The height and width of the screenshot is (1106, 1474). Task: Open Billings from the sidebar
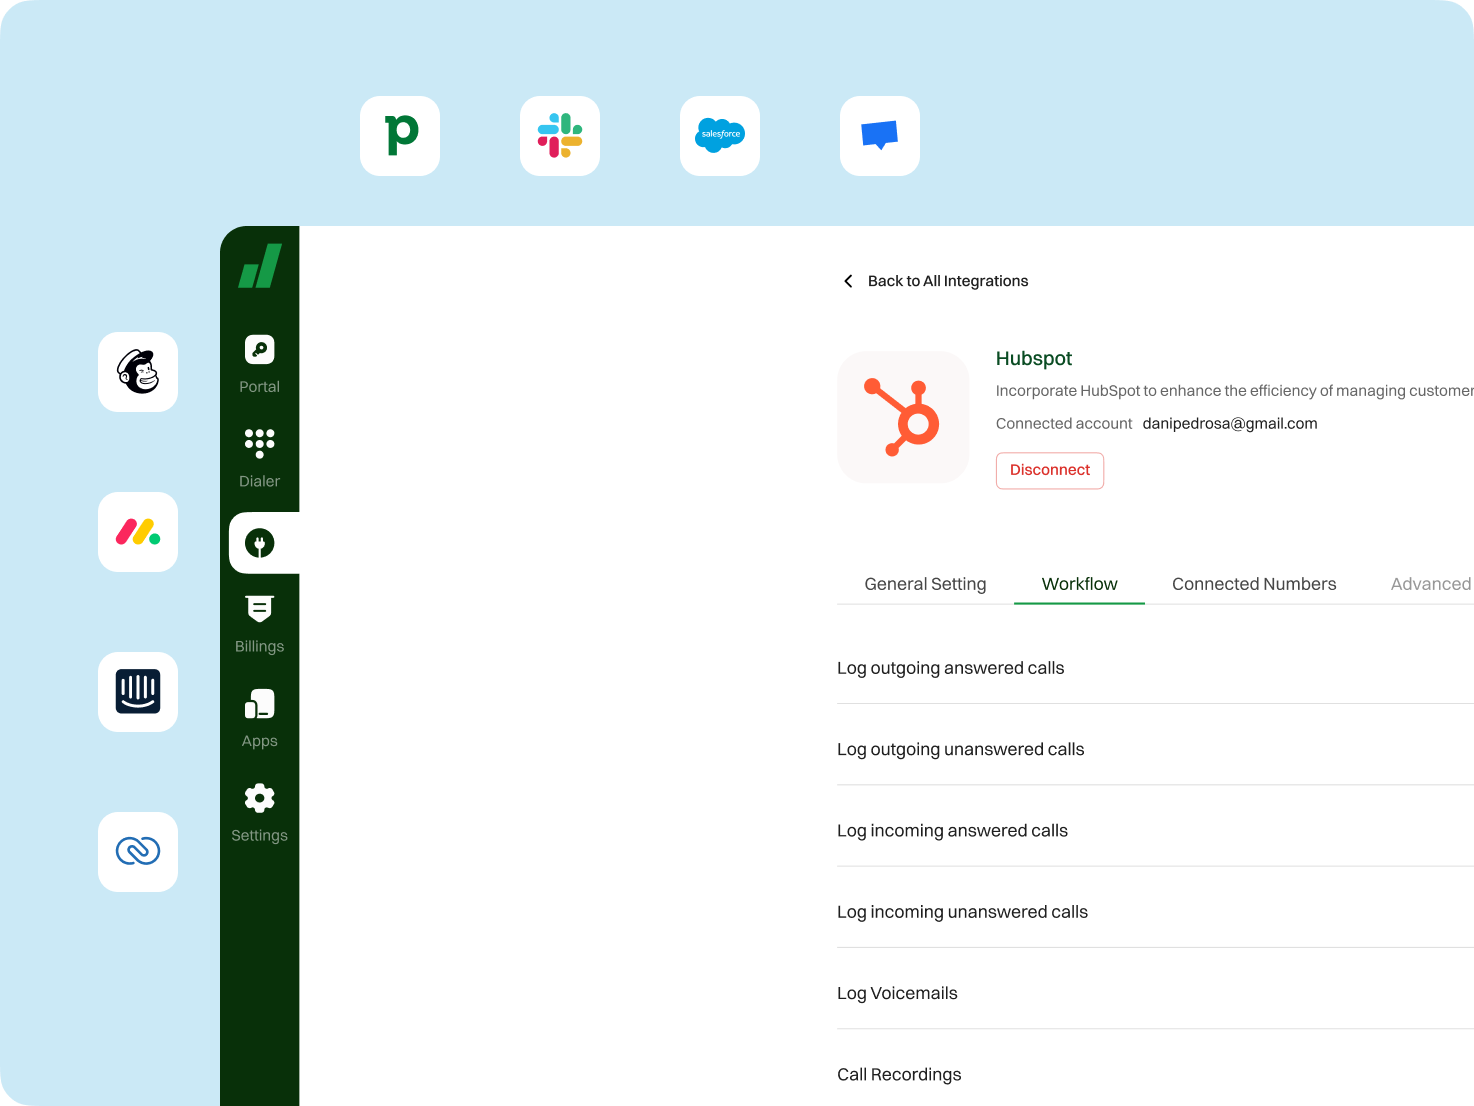259,622
